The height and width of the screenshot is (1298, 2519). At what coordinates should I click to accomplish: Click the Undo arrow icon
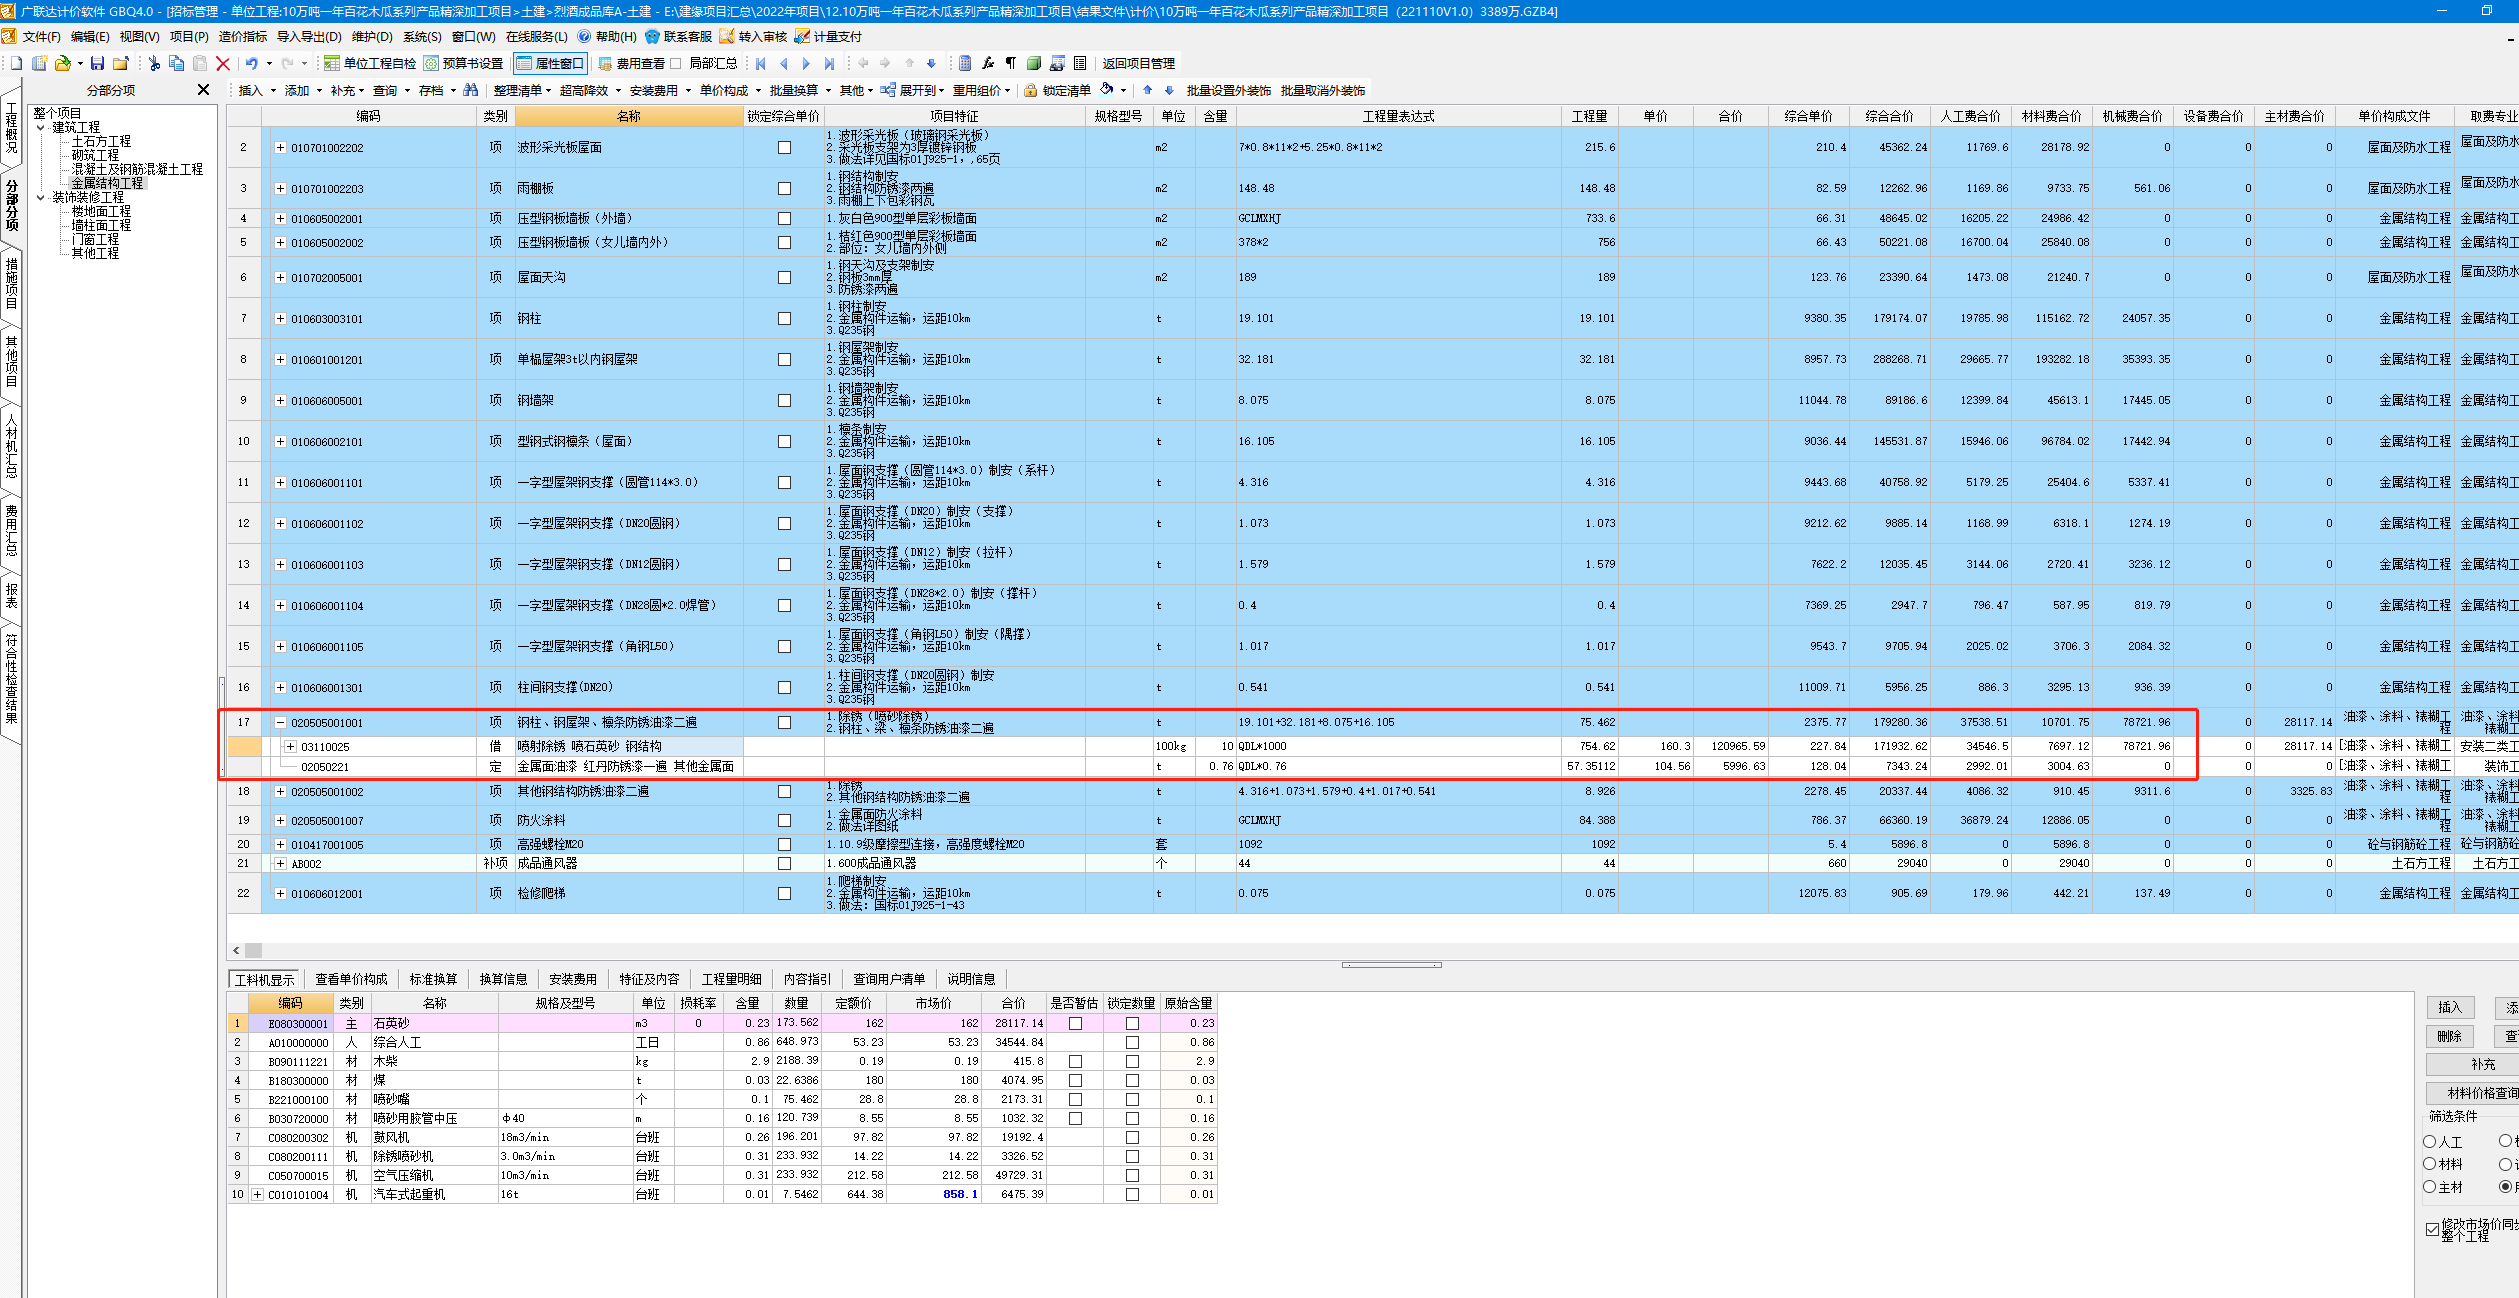click(252, 63)
